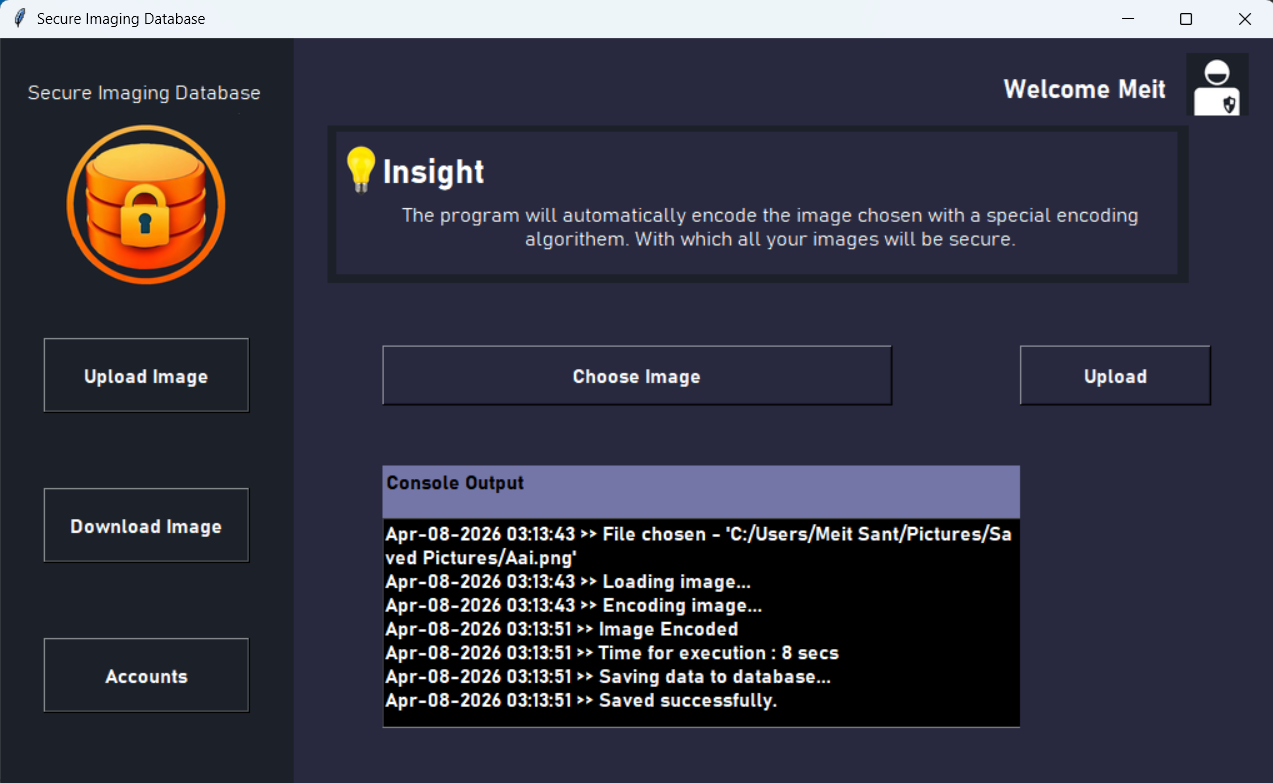Click the user profile avatar icon

pos(1217,85)
